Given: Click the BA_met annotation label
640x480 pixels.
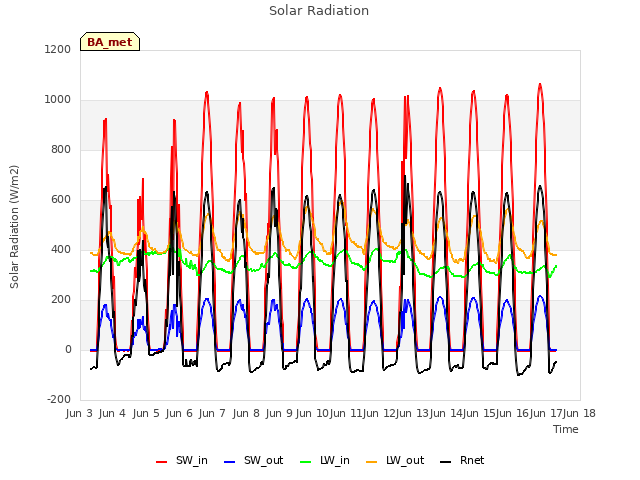Looking at the screenshot, I should click(x=110, y=42).
